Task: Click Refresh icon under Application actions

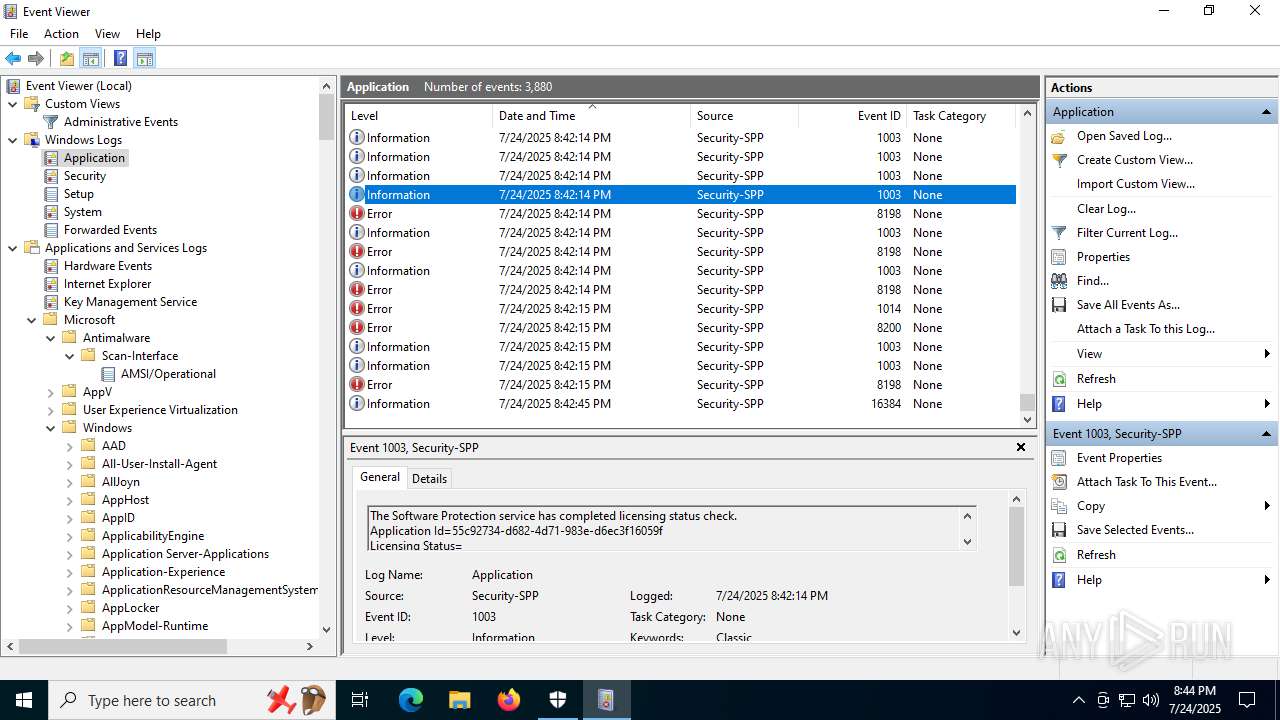Action: (x=1059, y=379)
